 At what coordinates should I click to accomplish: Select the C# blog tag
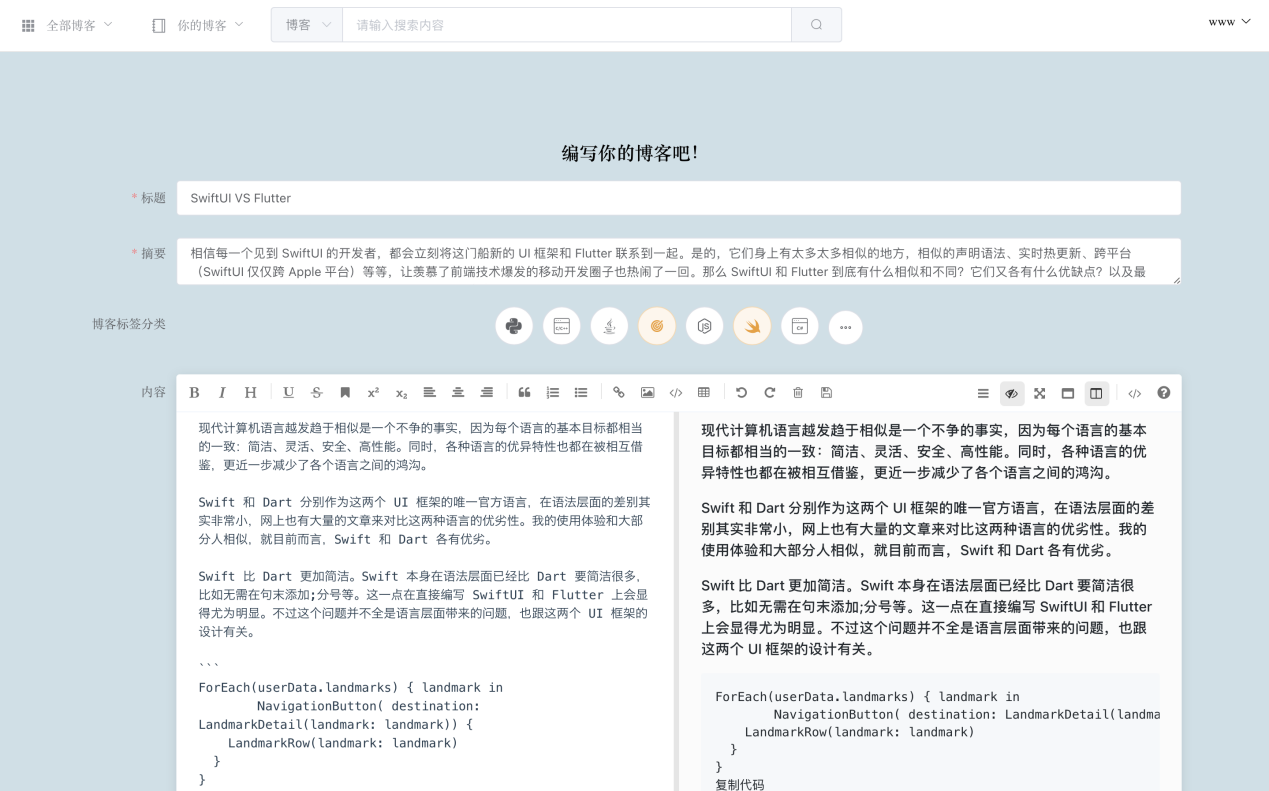[800, 326]
